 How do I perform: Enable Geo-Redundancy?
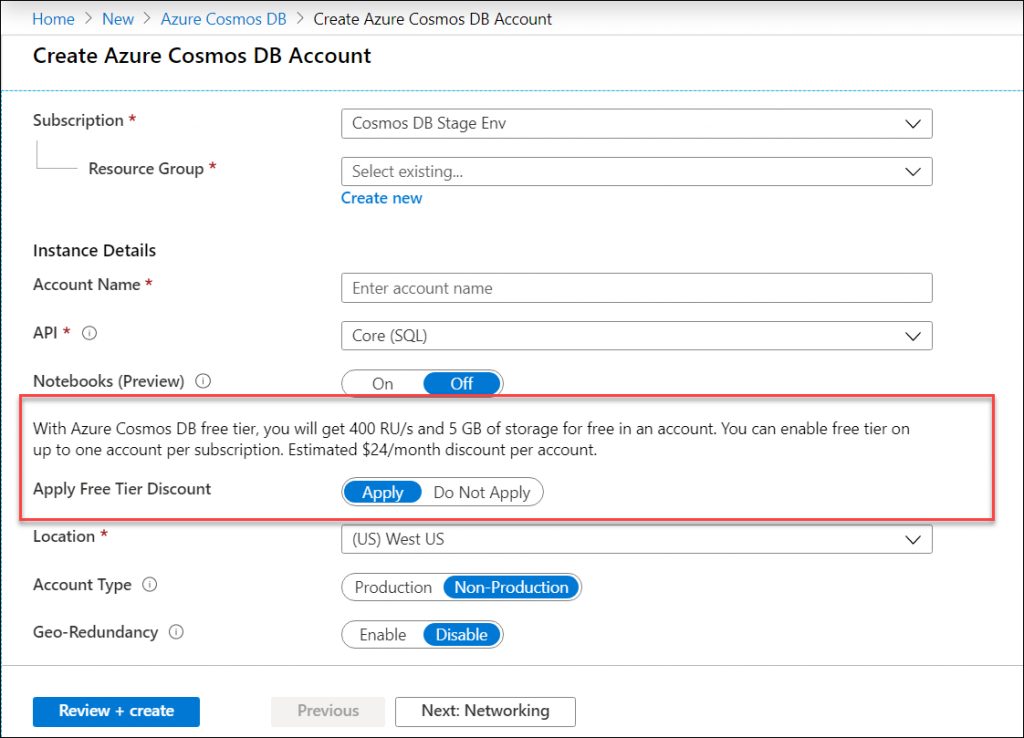381,634
